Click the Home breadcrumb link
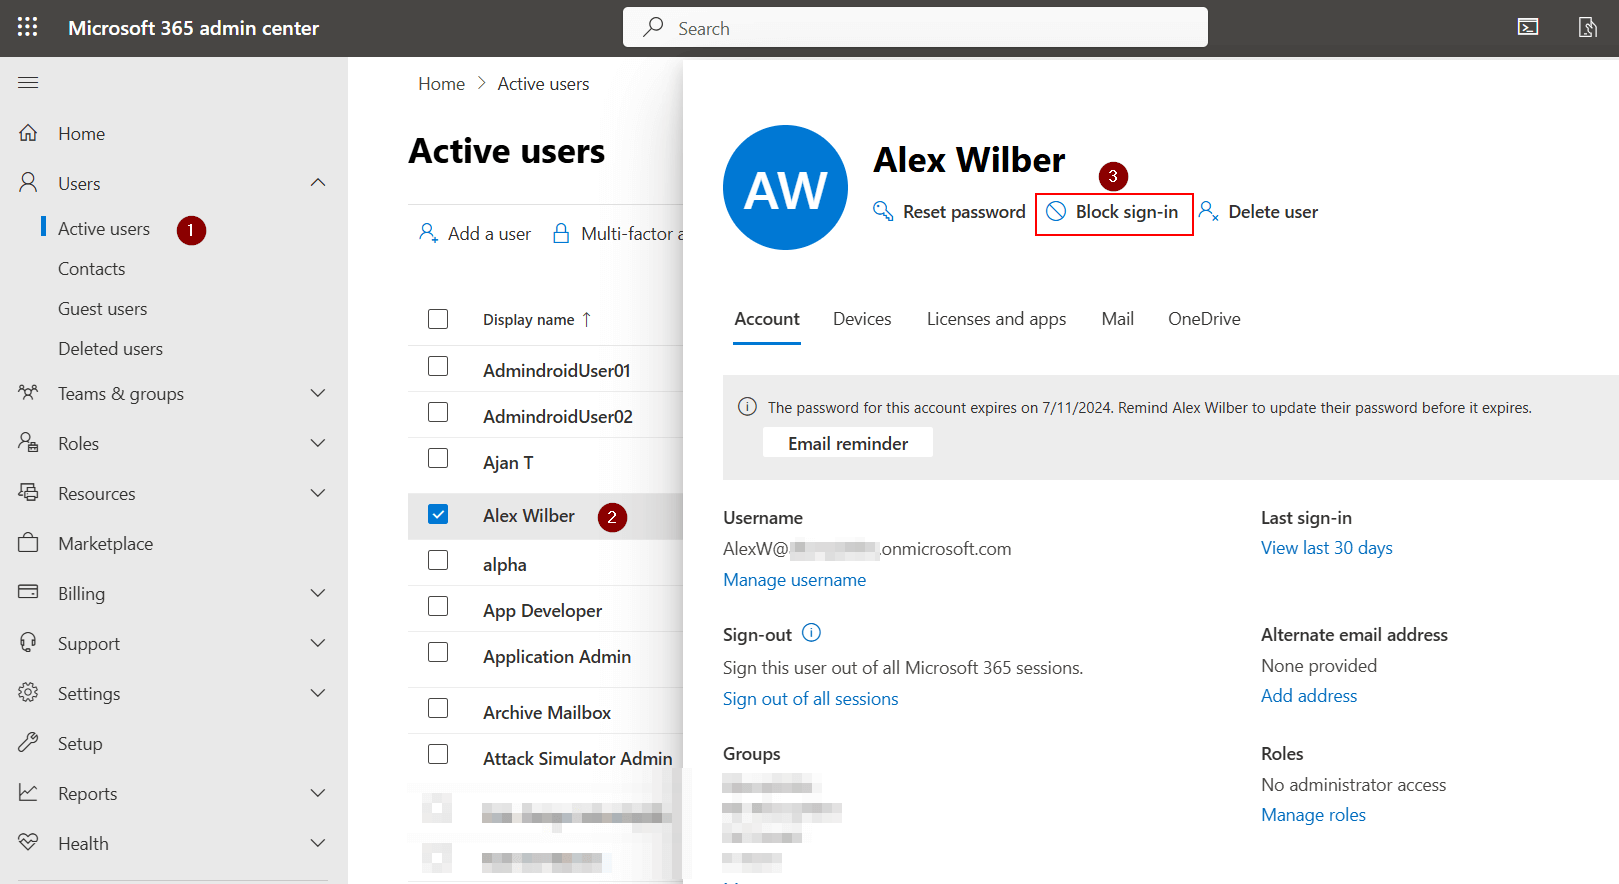Viewport: 1619px width, 884px height. (441, 84)
